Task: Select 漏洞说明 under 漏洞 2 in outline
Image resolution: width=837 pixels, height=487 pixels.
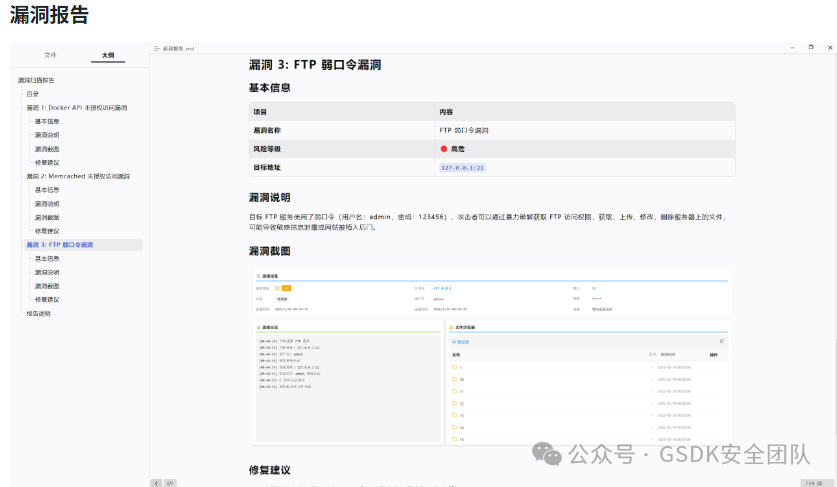Action: click(47, 203)
